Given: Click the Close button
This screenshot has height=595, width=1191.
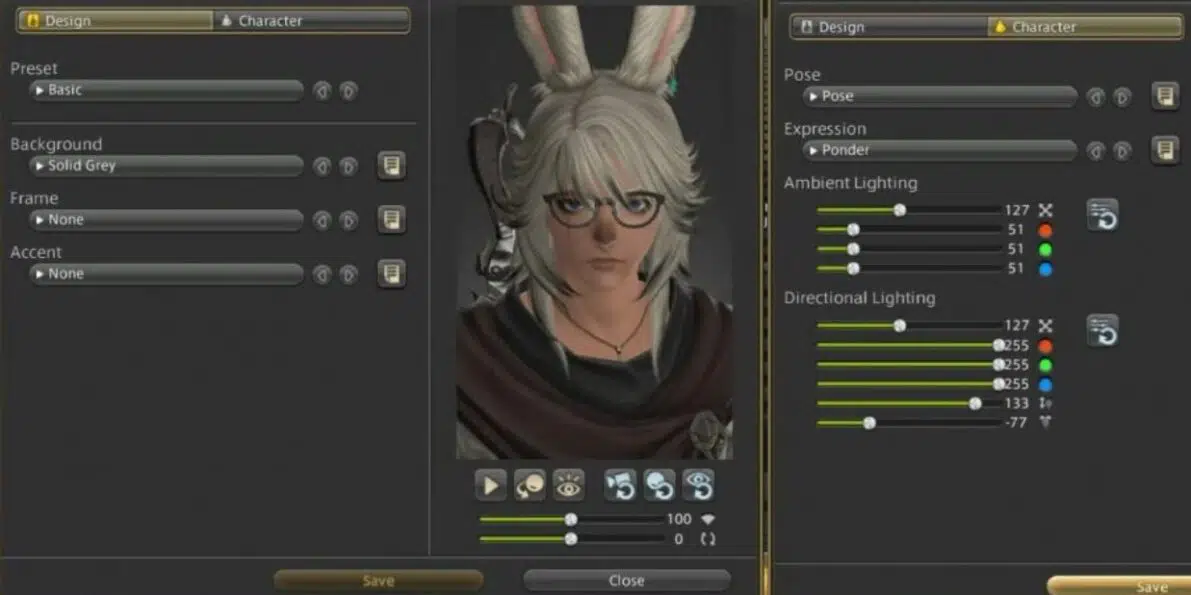Looking at the screenshot, I should click(x=626, y=580).
